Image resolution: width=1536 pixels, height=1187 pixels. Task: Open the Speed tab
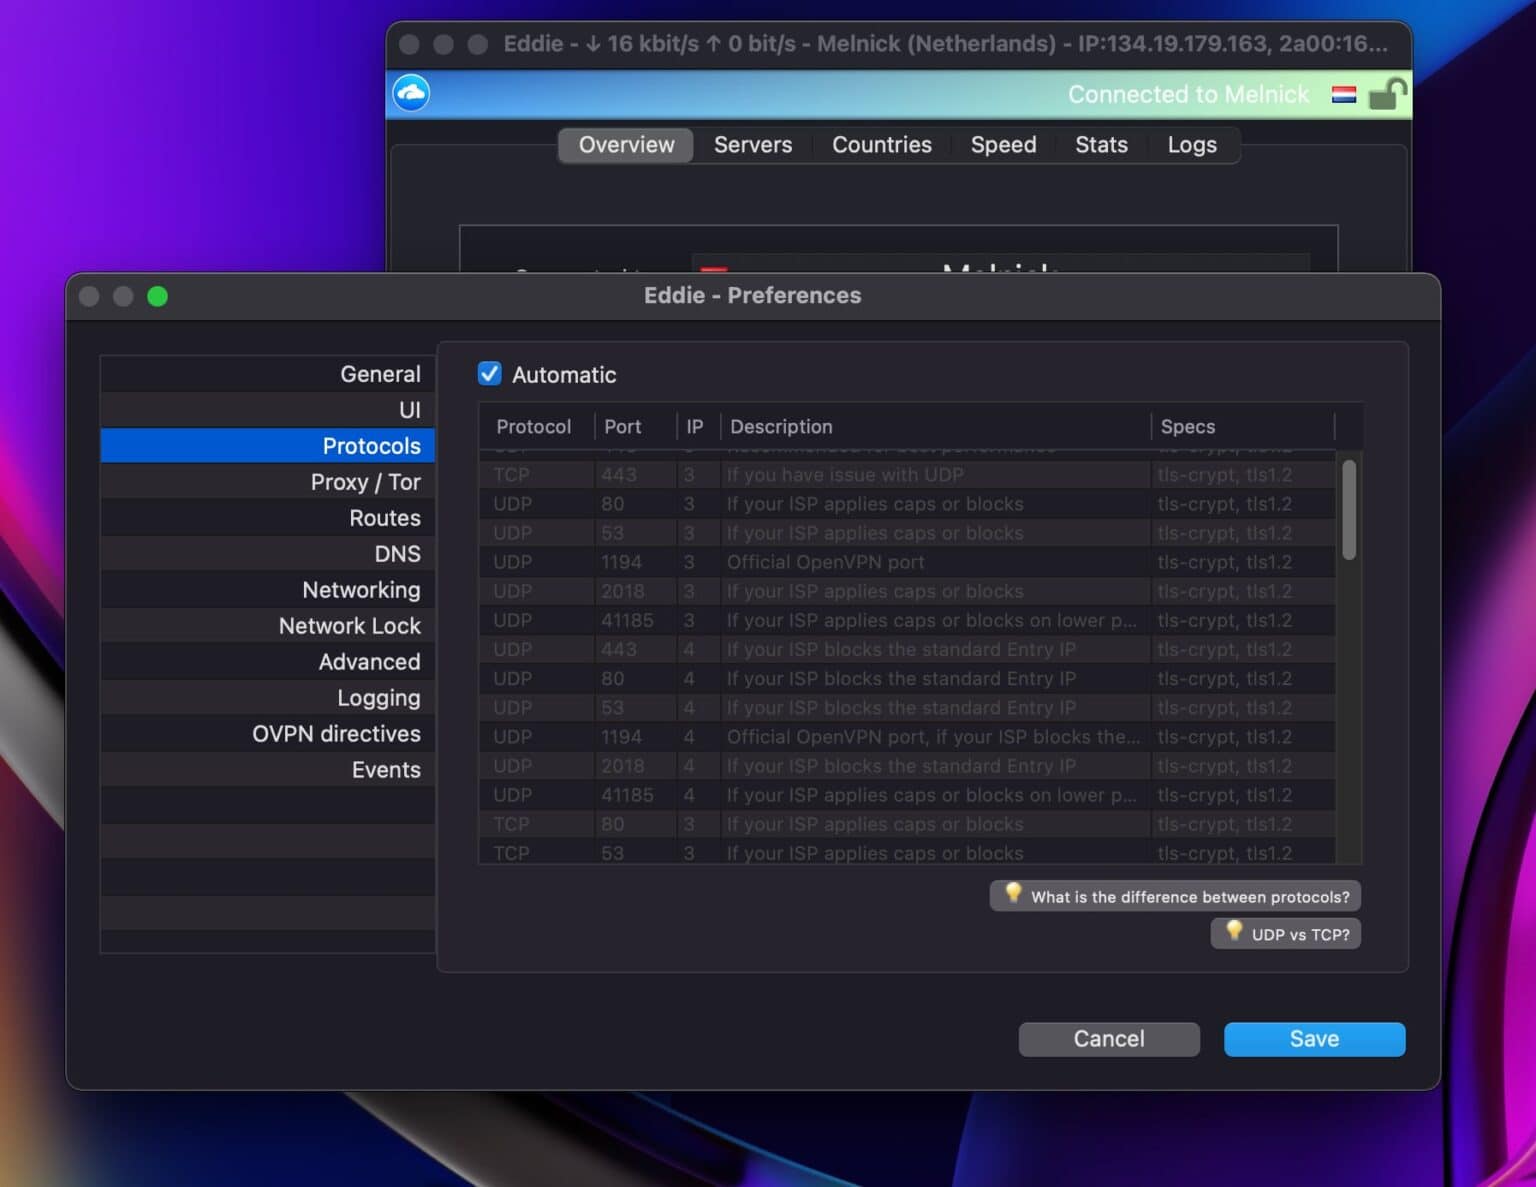click(x=1003, y=145)
